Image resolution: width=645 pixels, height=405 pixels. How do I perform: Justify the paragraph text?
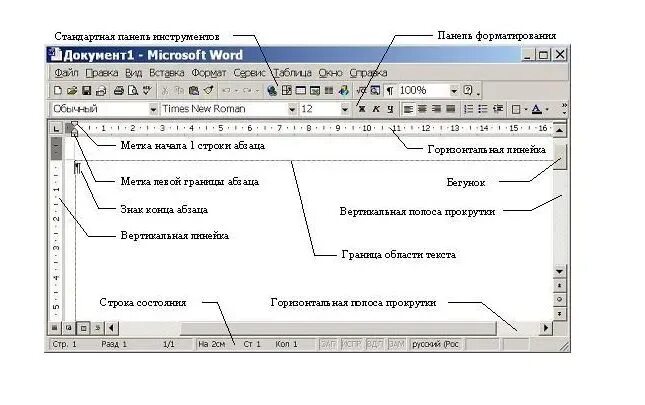coord(451,109)
